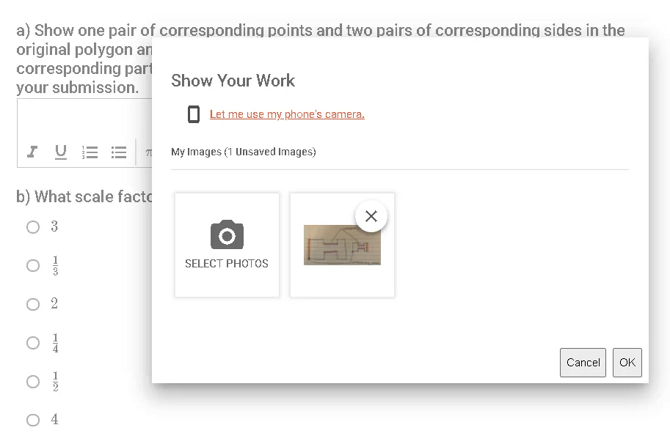Select scale factor answer 2
This screenshot has width=670, height=433.
pyautogui.click(x=33, y=304)
